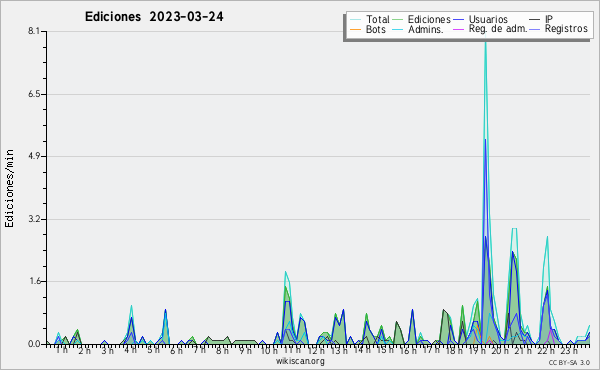Click the y-axis value 1.6

pyautogui.click(x=34, y=281)
